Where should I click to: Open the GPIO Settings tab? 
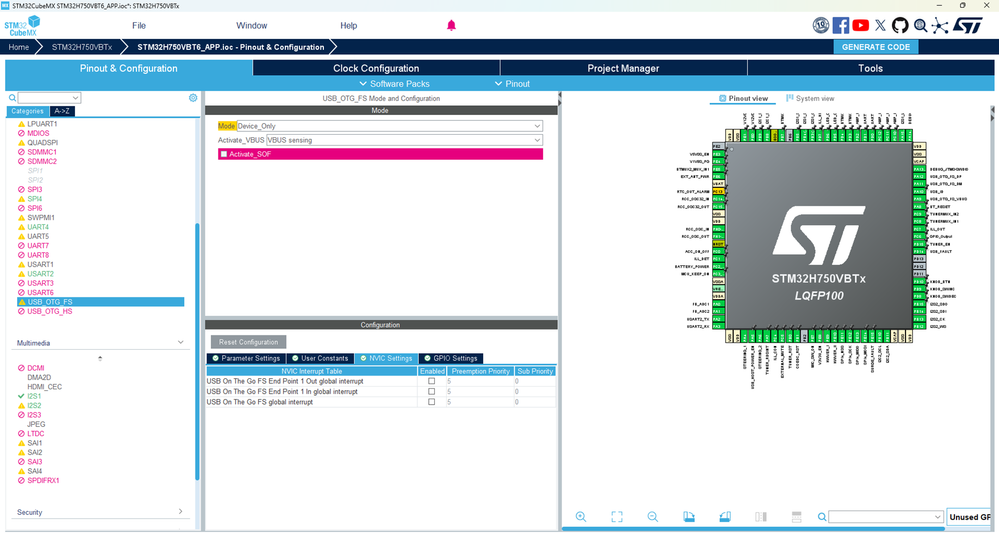point(450,358)
